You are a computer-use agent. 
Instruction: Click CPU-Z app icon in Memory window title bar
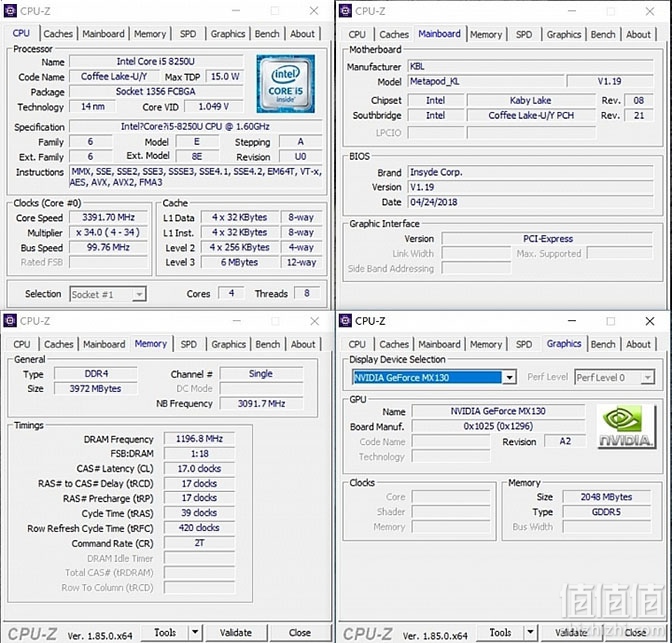pyautogui.click(x=10, y=321)
